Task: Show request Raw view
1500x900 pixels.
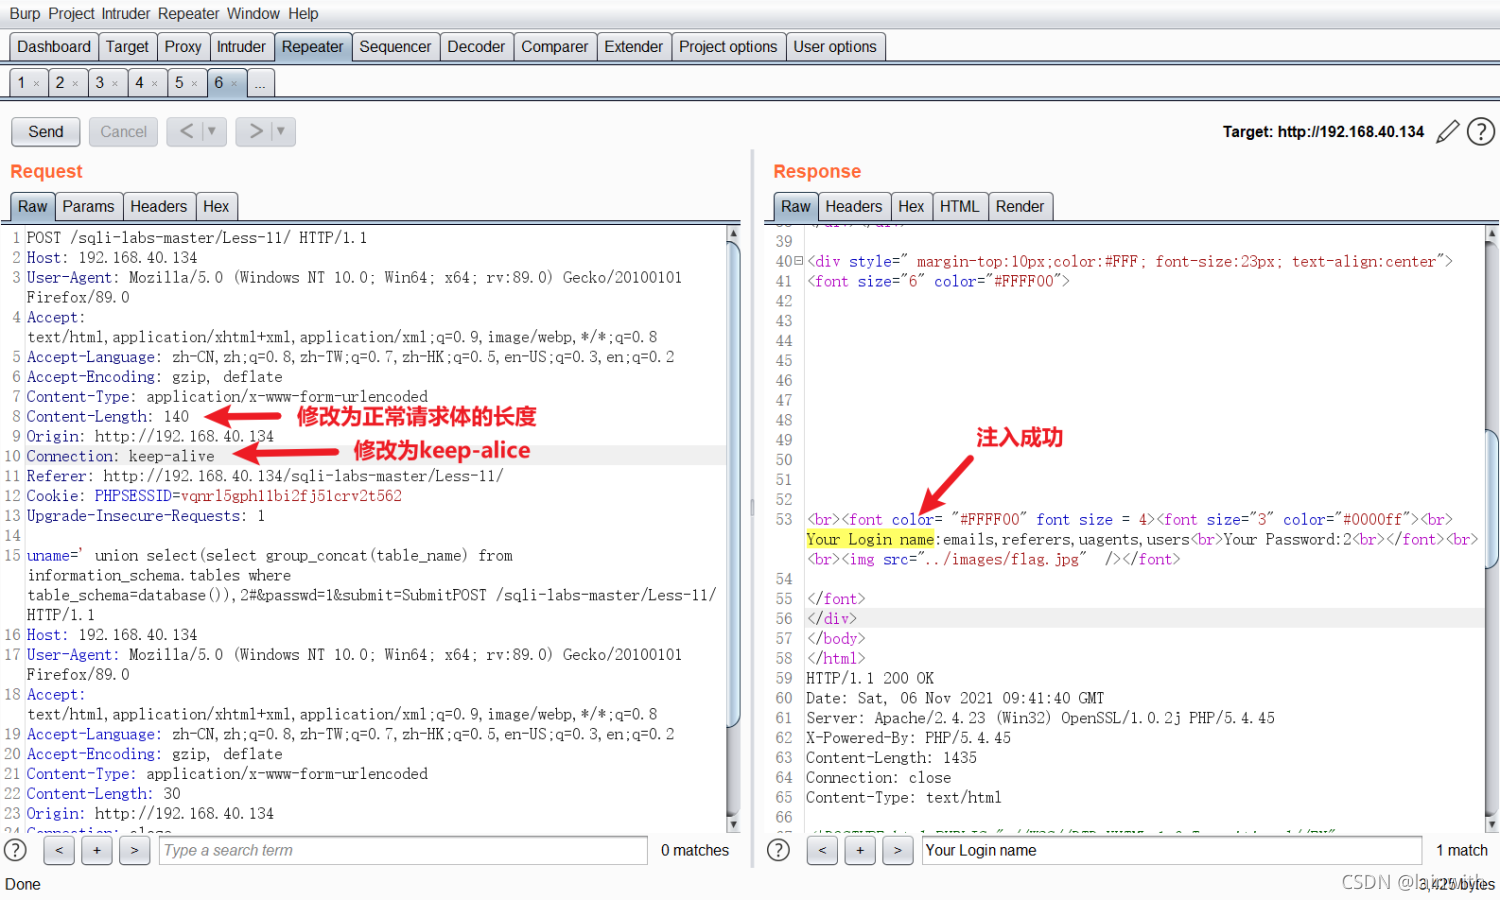Action: [x=32, y=206]
